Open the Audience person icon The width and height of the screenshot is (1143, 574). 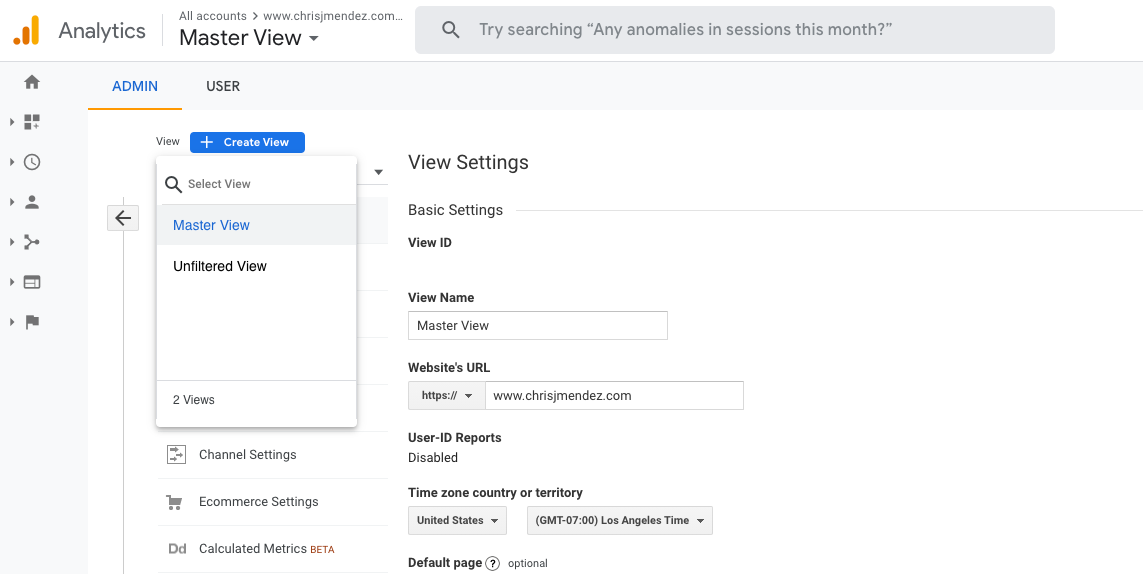tap(31, 202)
